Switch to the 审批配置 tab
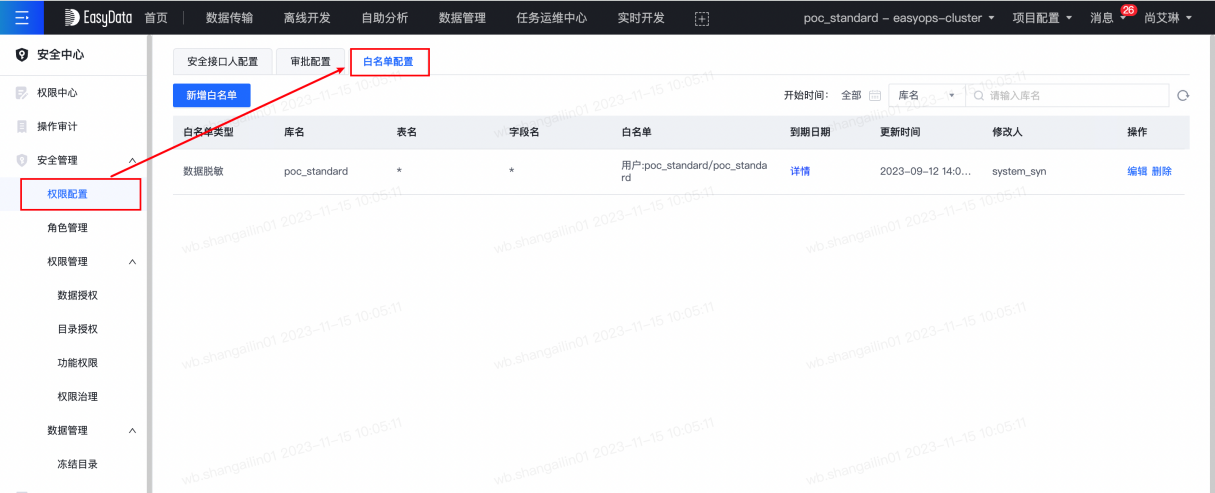The width and height of the screenshot is (1215, 493). [x=310, y=61]
